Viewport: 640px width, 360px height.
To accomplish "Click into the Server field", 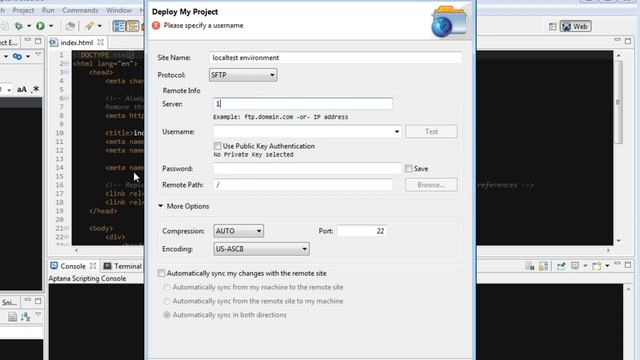I will coord(303,104).
